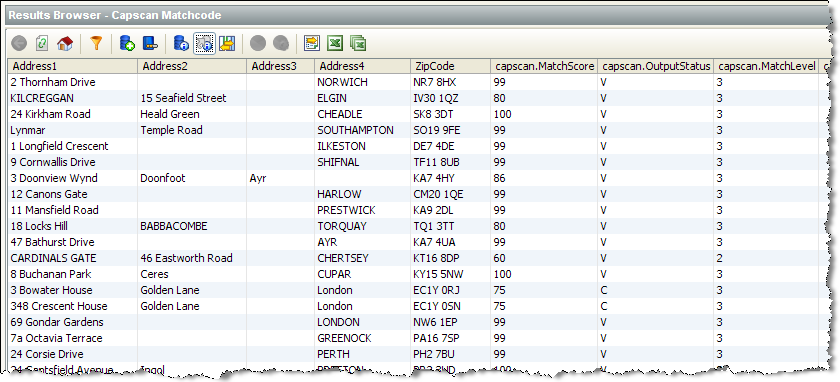
Task: Click the capscan.MatchLevel column header
Action: coord(766,66)
